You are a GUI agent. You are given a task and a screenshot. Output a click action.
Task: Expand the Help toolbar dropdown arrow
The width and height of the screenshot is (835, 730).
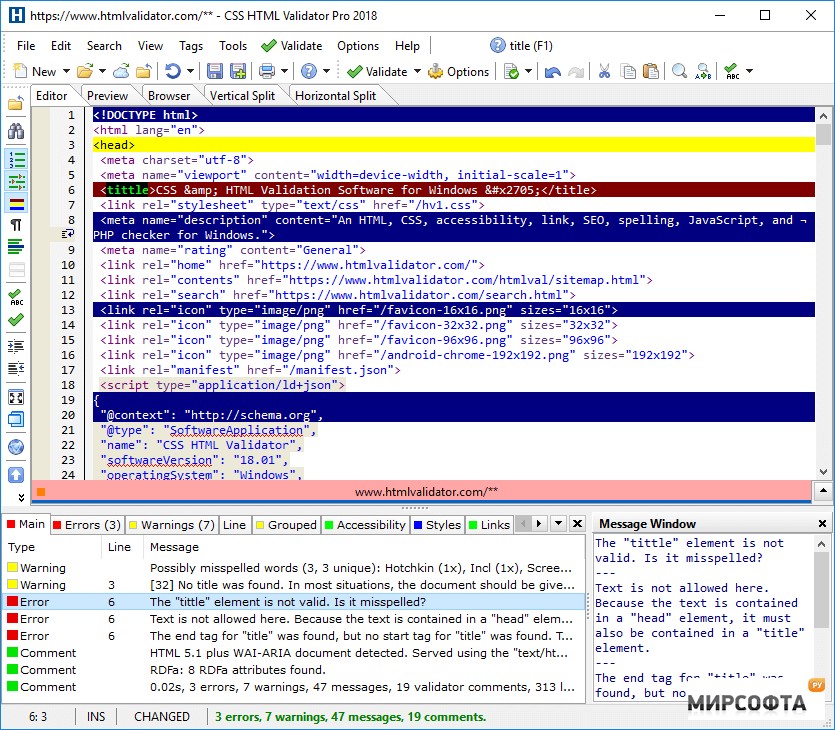coord(326,71)
